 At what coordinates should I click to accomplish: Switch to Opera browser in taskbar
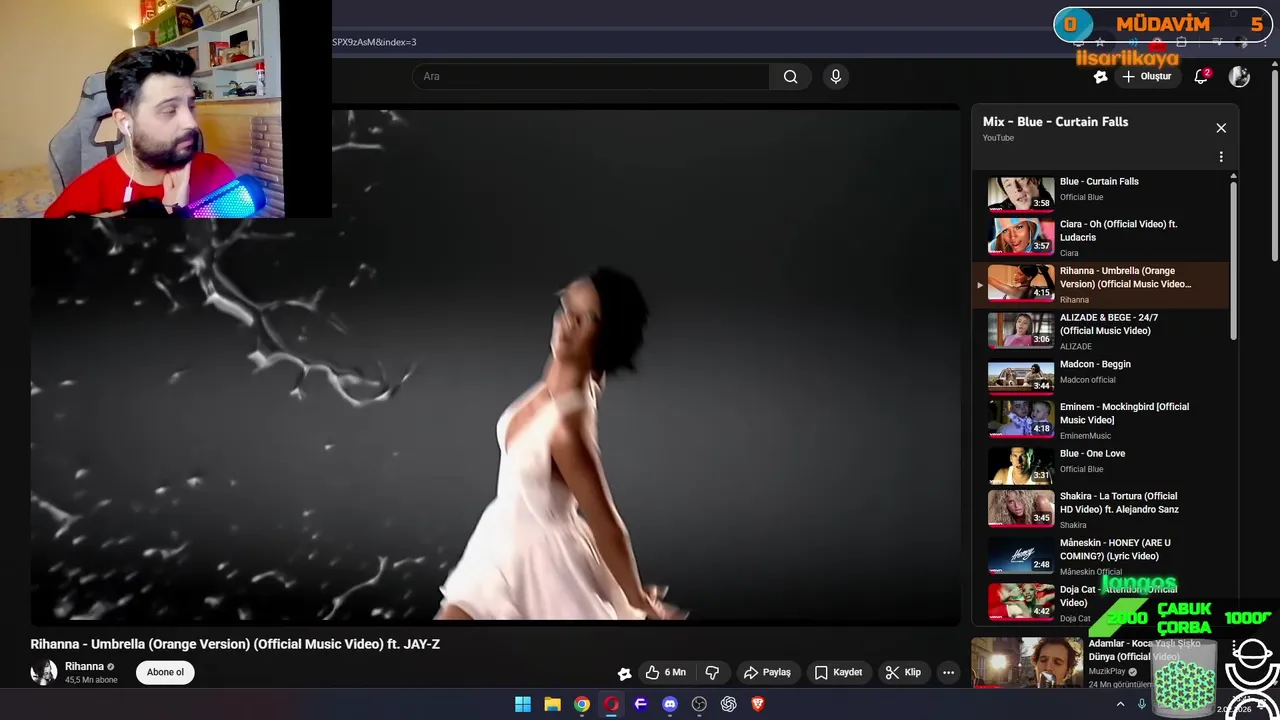[x=611, y=704]
